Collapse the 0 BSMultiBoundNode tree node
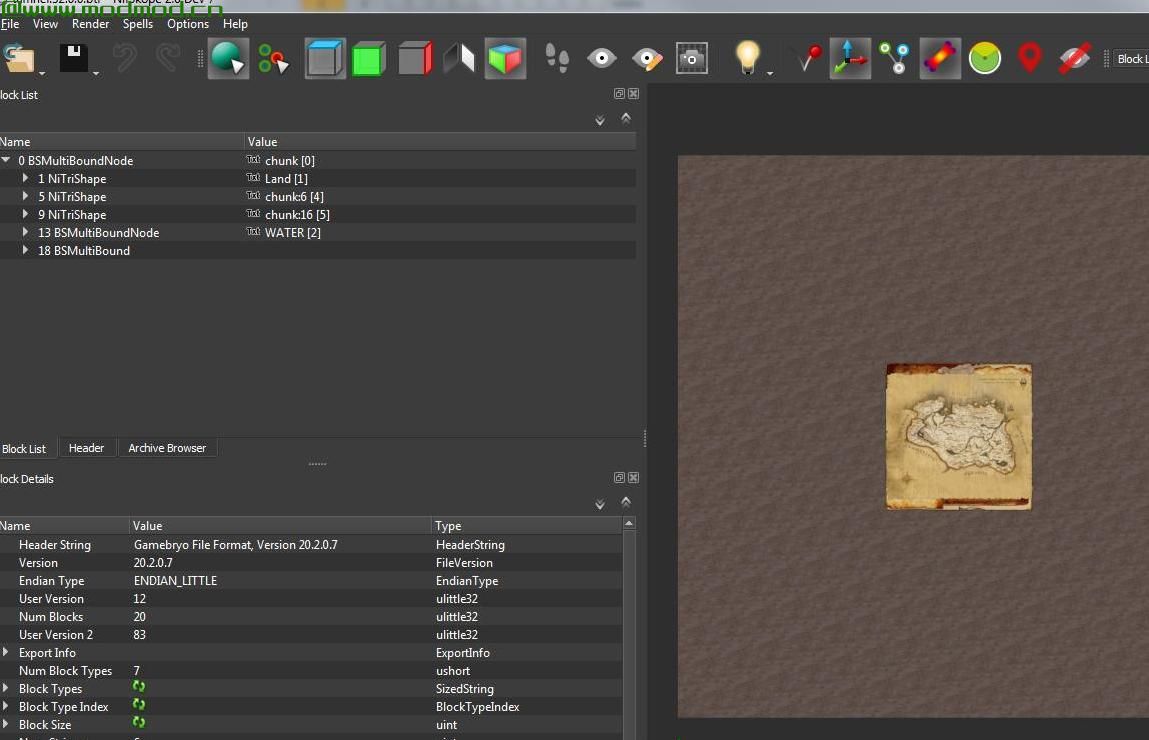The image size is (1149, 740). tap(6, 160)
